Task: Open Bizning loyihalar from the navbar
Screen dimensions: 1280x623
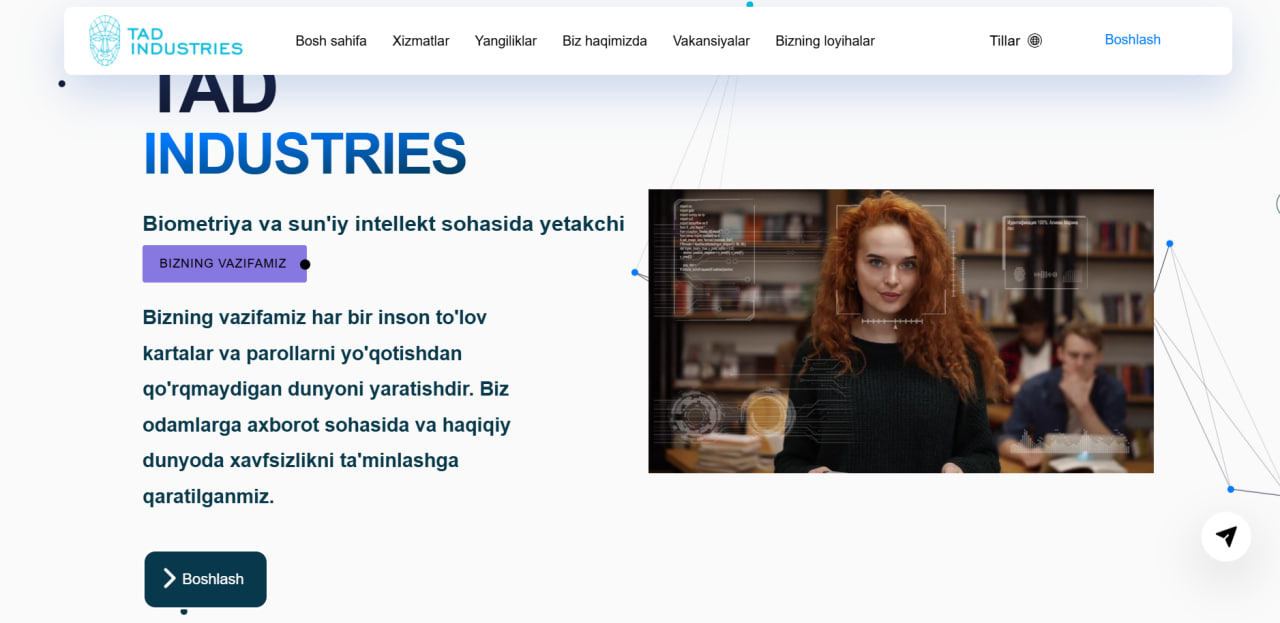Action: 824,41
